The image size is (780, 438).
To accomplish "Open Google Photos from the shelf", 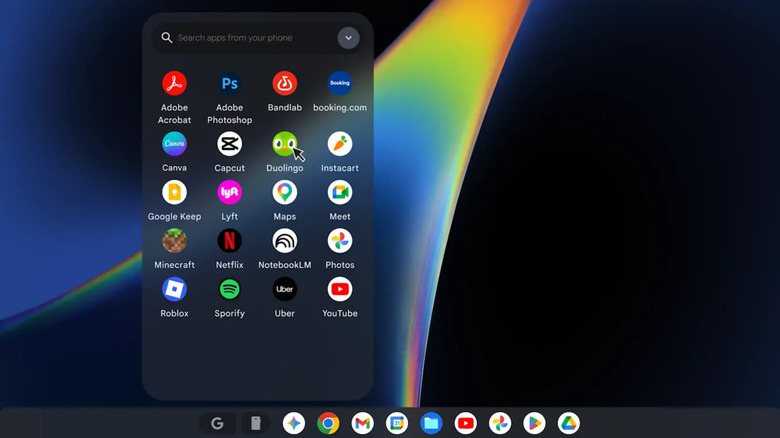I will coord(500,424).
